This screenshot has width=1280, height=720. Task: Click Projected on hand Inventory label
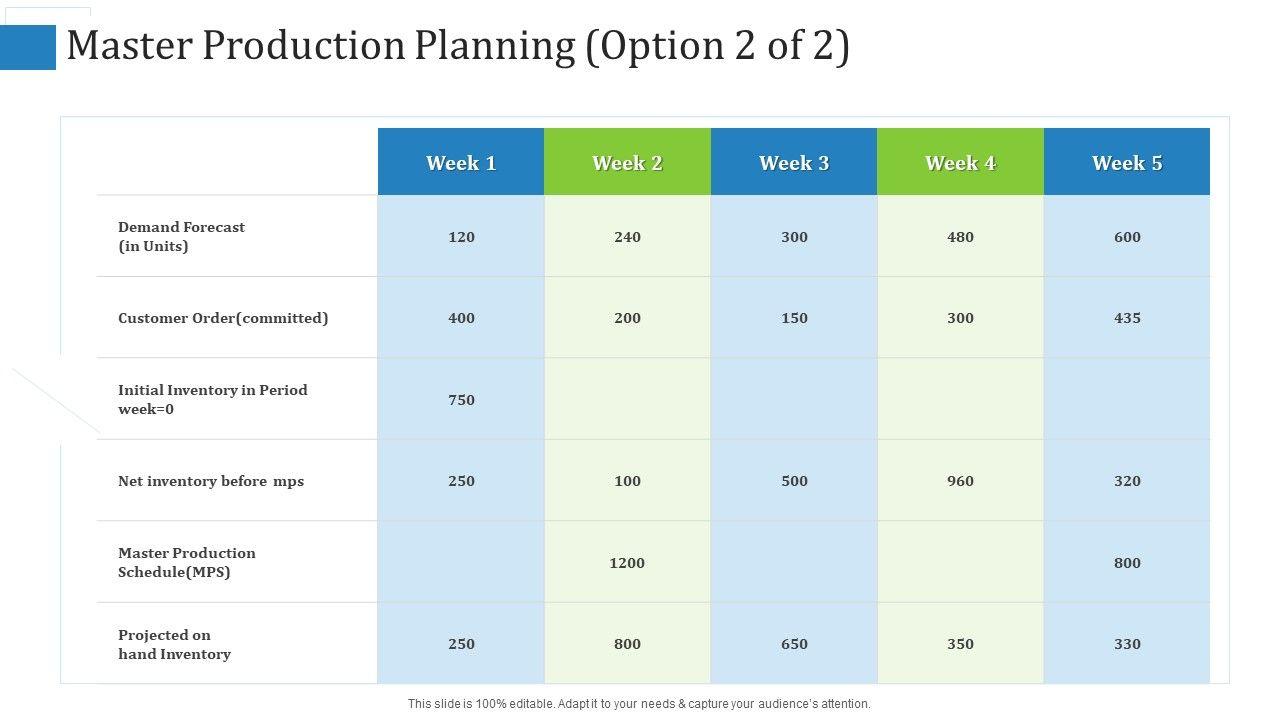click(174, 645)
